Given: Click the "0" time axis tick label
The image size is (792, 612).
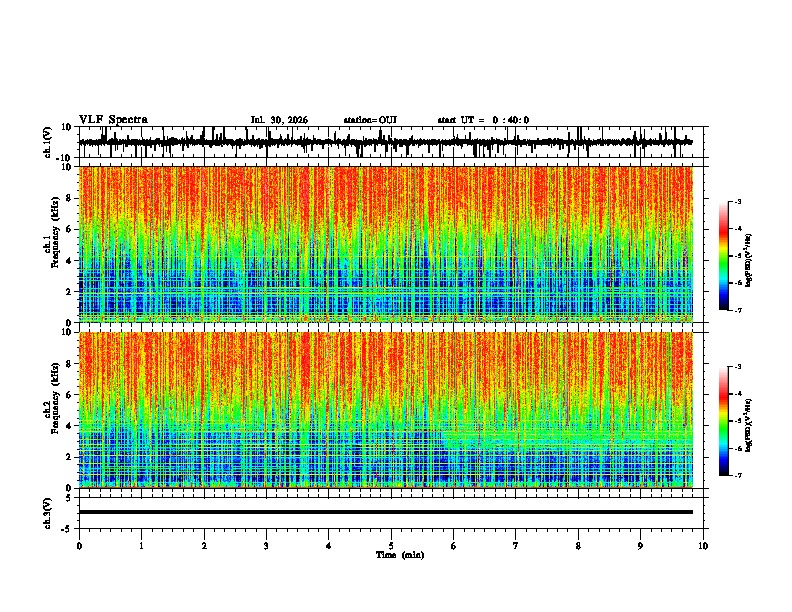Looking at the screenshot, I should pos(79,546).
